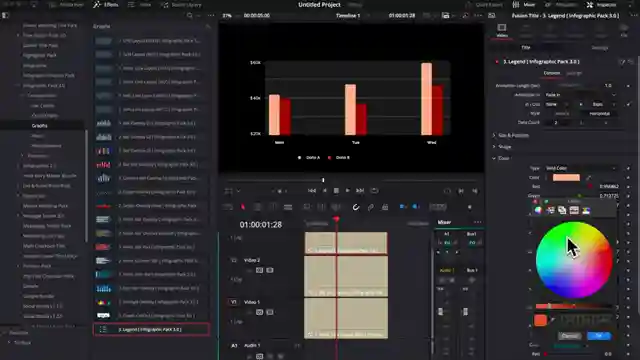This screenshot has width=640, height=360.
Task: Click the viewer scrubber bar handle
Action: click(x=323, y=180)
